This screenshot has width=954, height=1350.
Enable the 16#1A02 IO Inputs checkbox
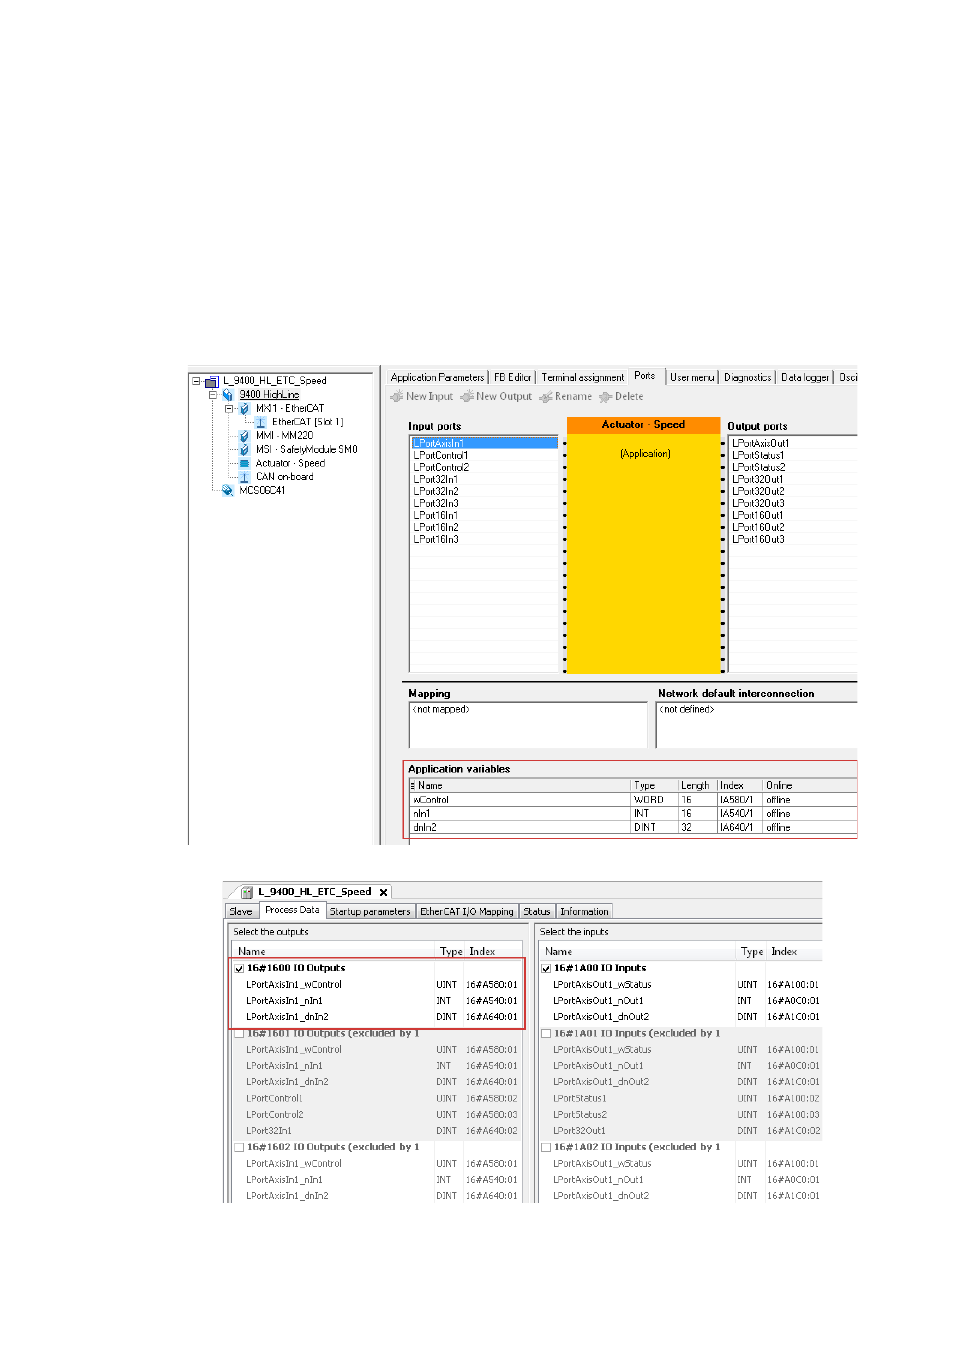coord(546,1147)
